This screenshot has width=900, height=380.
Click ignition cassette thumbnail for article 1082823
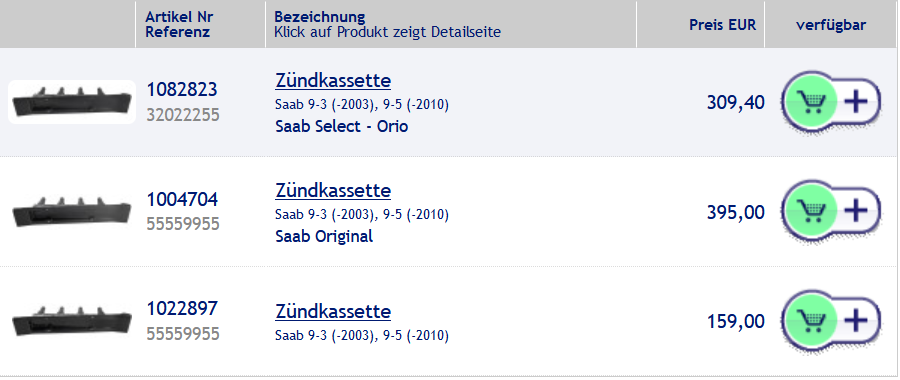point(72,102)
